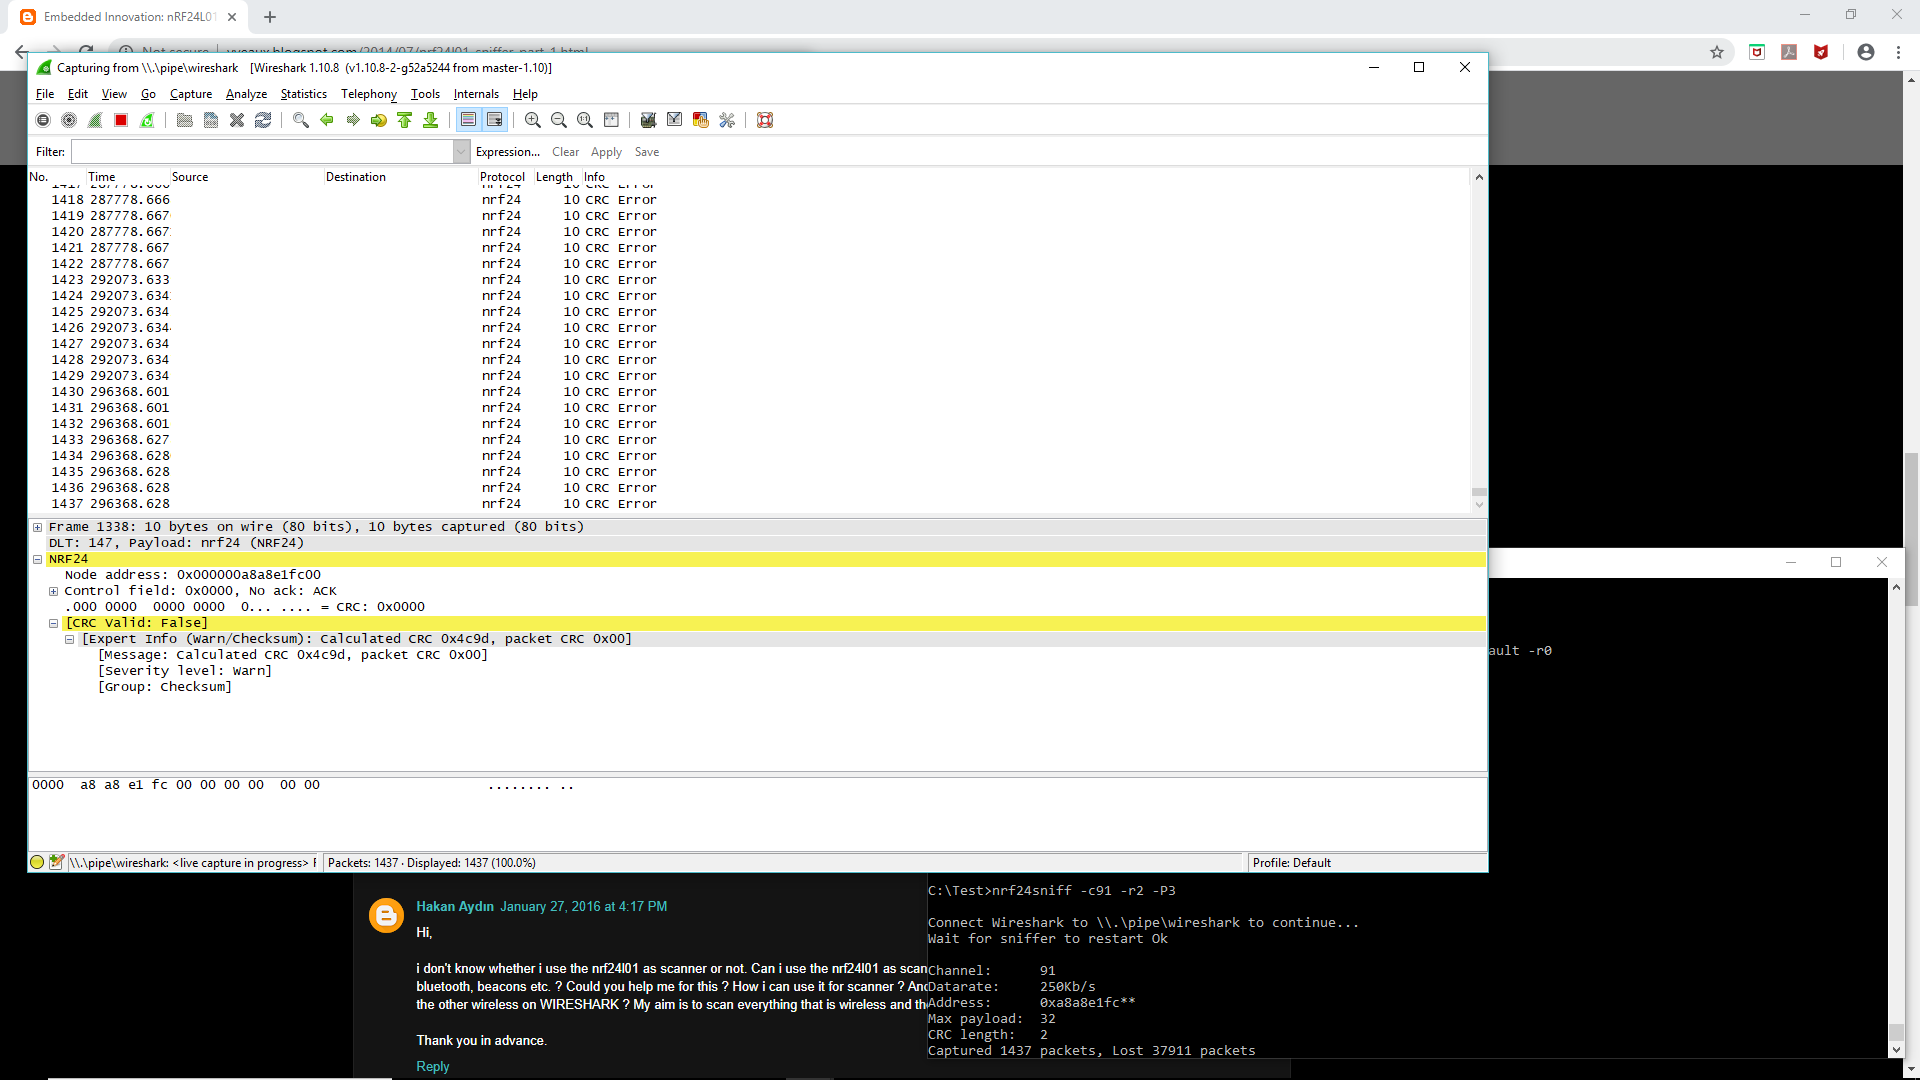The height and width of the screenshot is (1080, 1920).
Task: Edit display filters icon
Action: coord(675,120)
